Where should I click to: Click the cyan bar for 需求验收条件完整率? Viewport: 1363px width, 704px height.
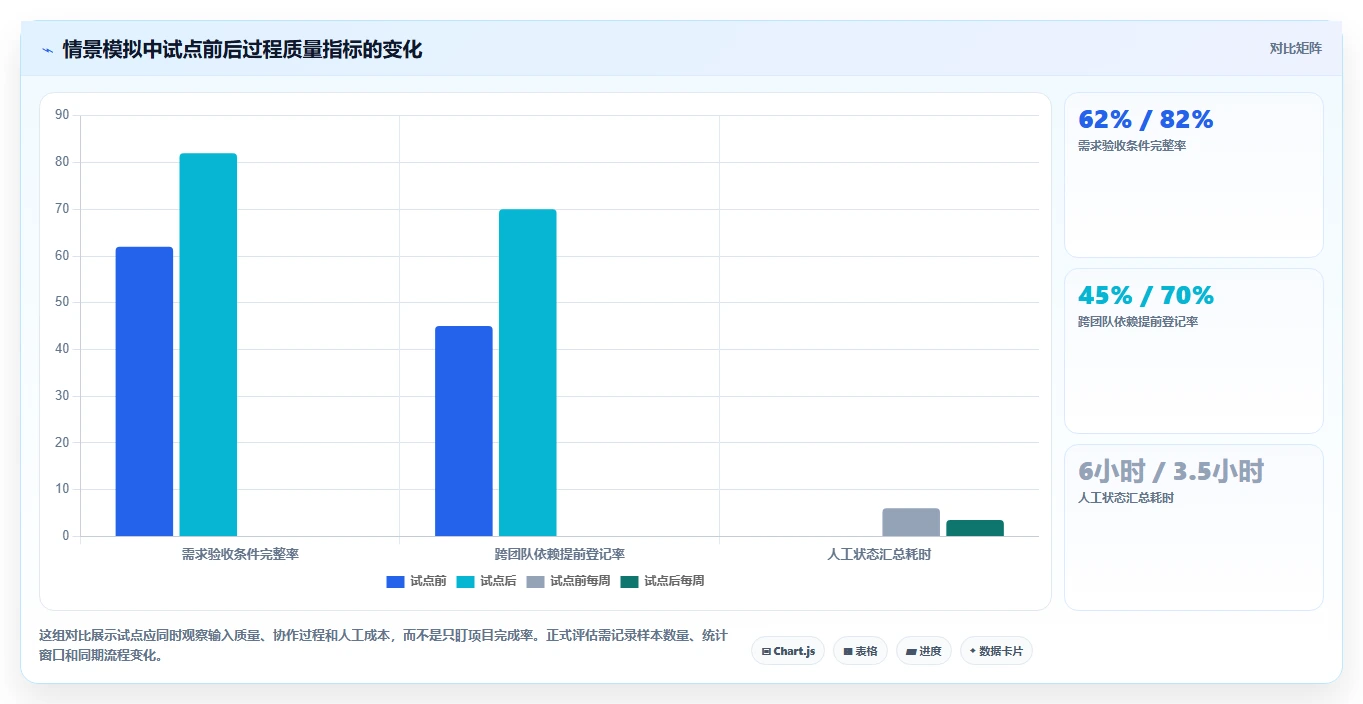click(x=208, y=345)
